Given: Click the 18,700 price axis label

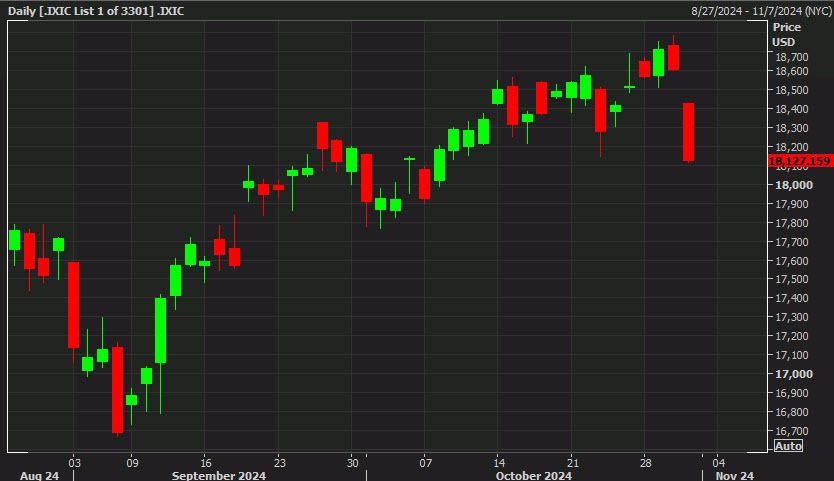Looking at the screenshot, I should click(791, 57).
